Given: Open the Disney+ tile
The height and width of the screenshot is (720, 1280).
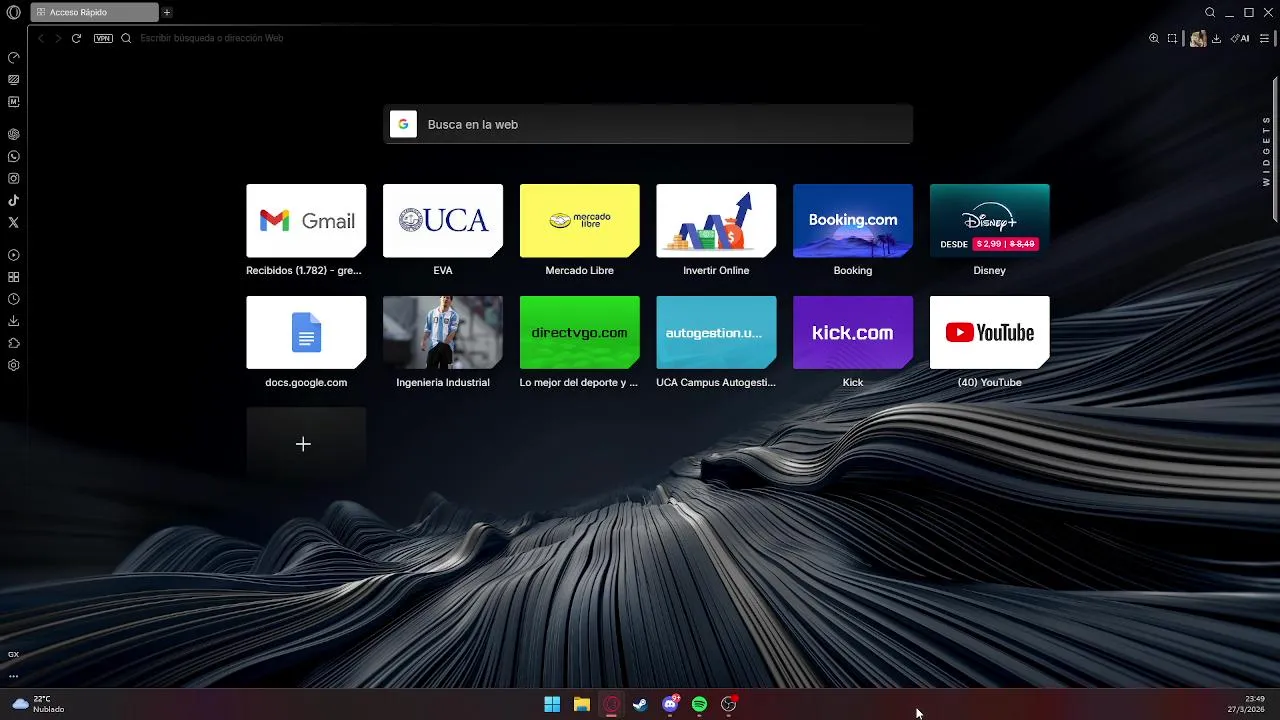Looking at the screenshot, I should pos(990,220).
